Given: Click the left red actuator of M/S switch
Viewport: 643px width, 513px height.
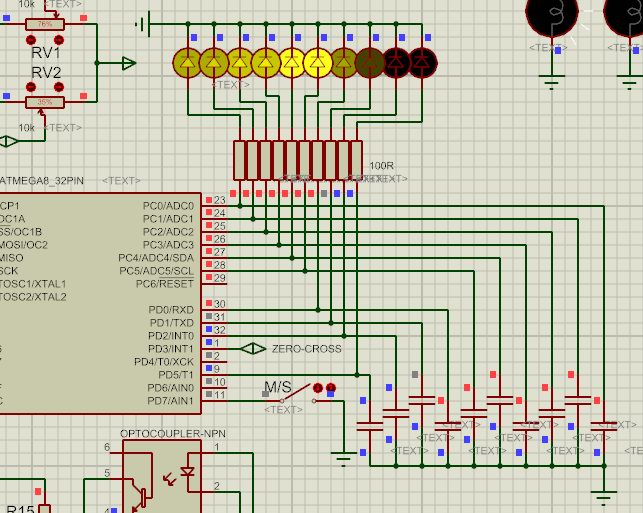Looking at the screenshot, I should [318, 388].
